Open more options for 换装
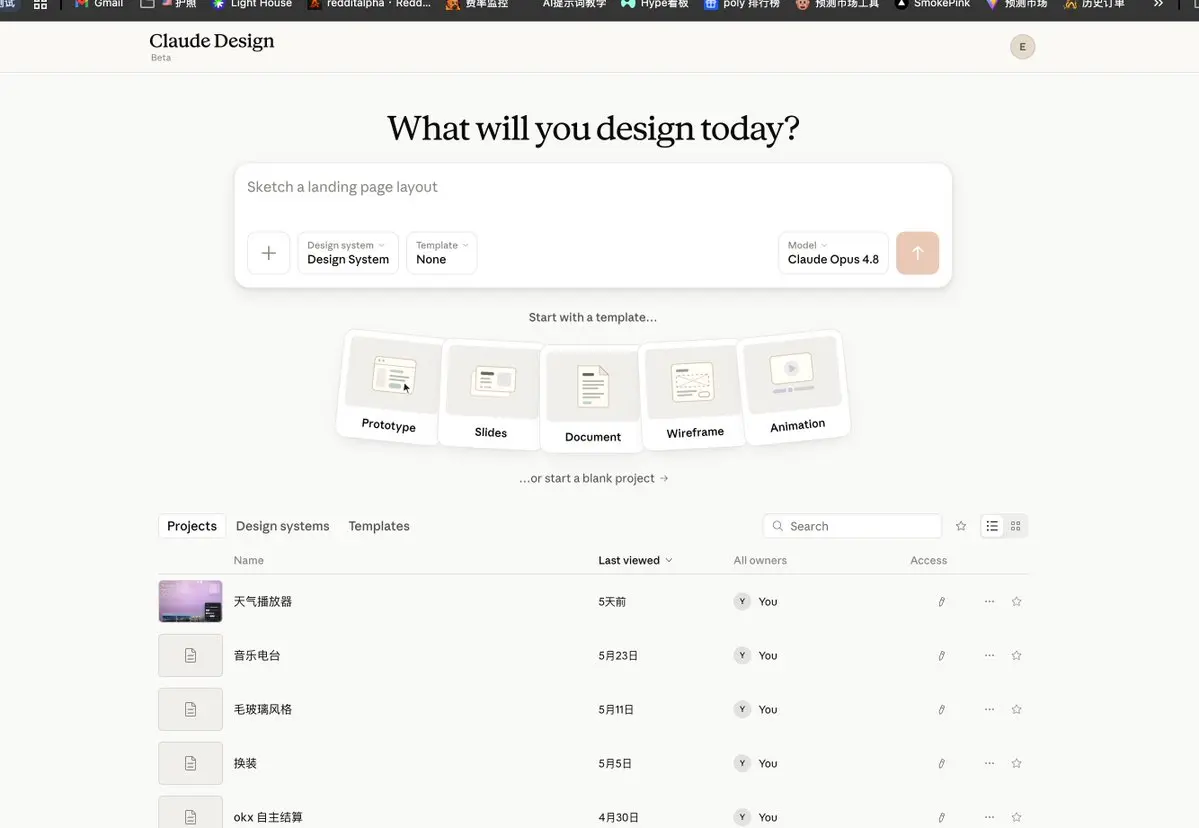This screenshot has width=1199, height=828. 989,763
